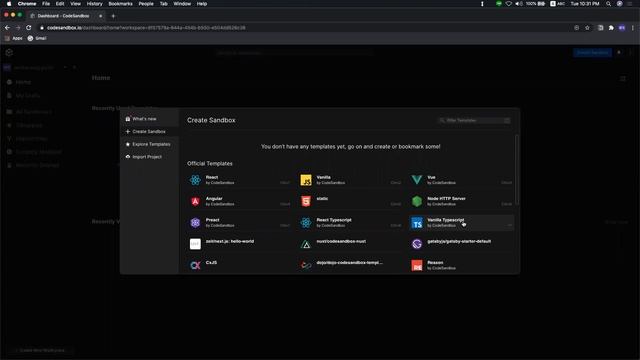Open the History menu

[x=94, y=4]
